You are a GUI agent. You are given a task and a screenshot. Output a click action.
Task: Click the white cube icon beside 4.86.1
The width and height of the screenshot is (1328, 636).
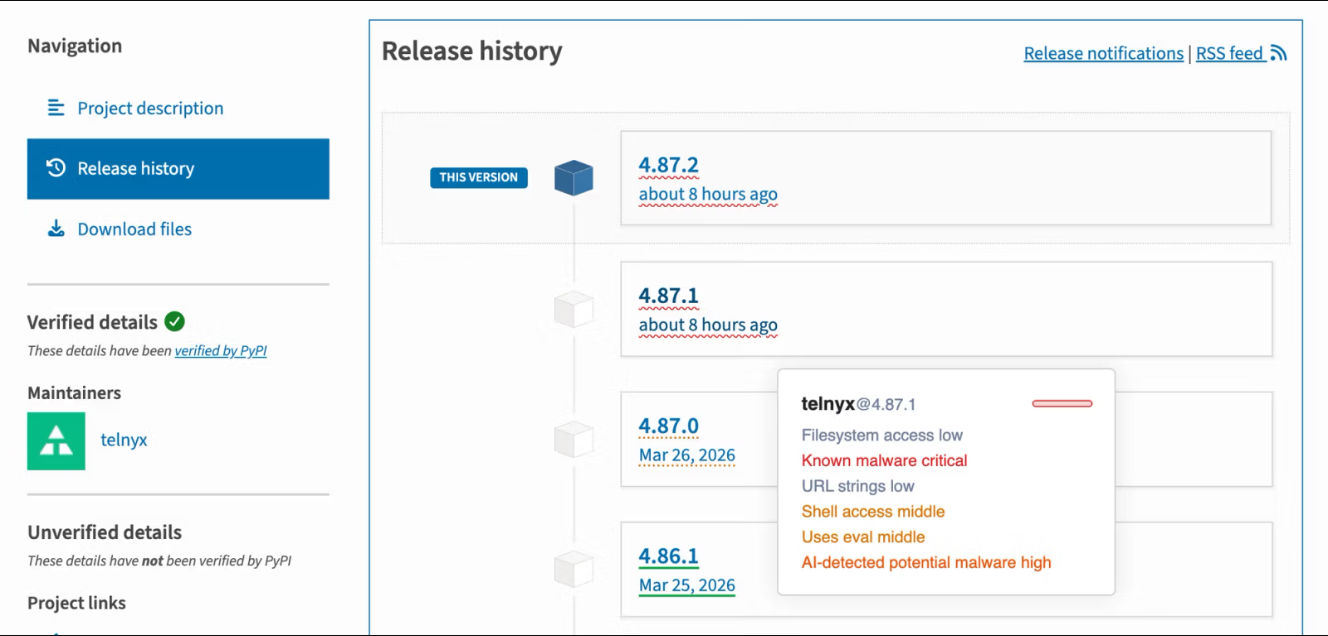574,569
